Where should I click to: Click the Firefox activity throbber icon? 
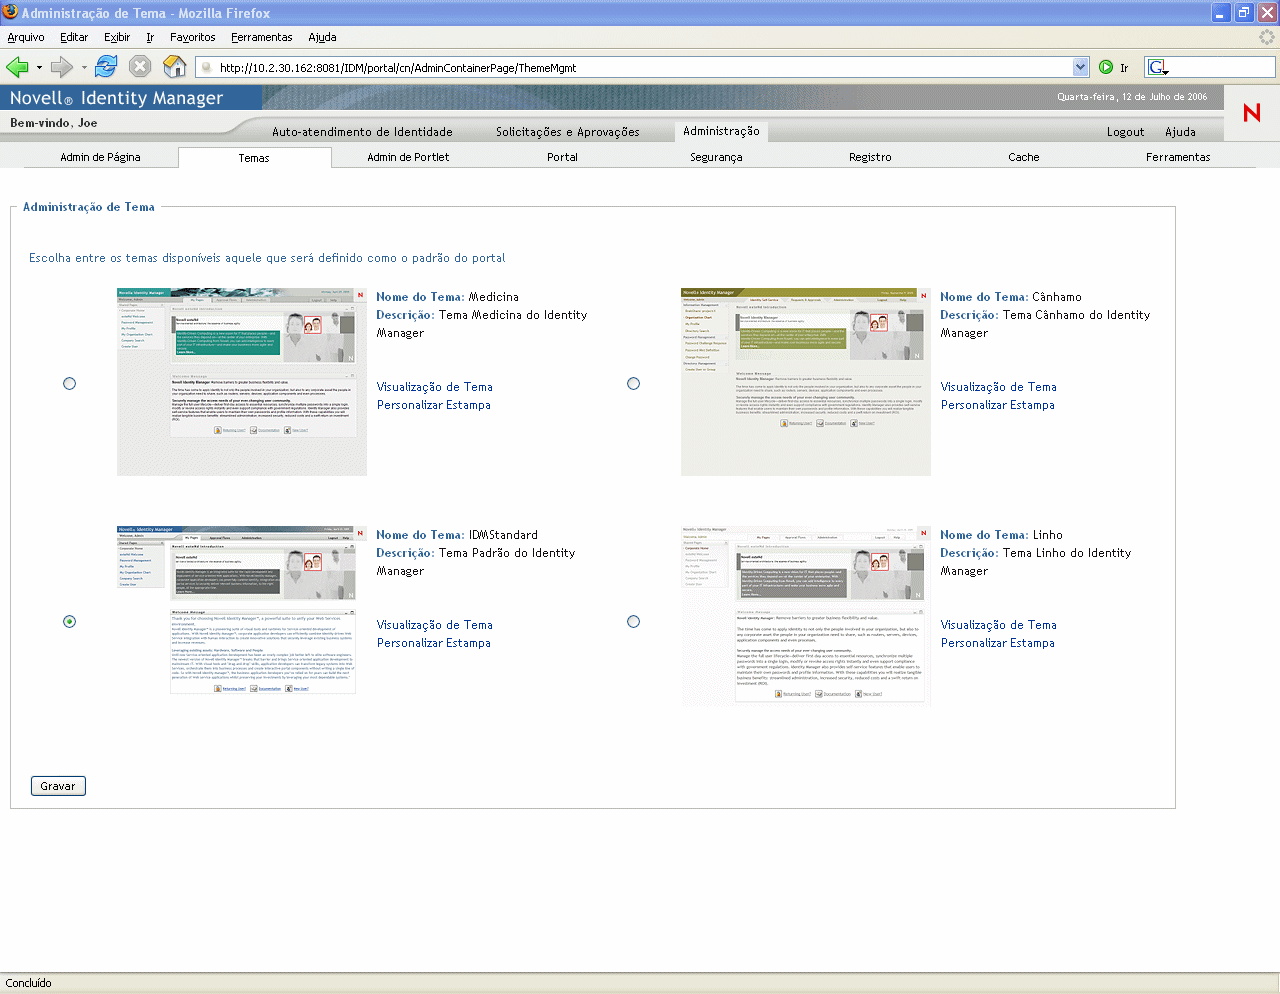point(1267,37)
